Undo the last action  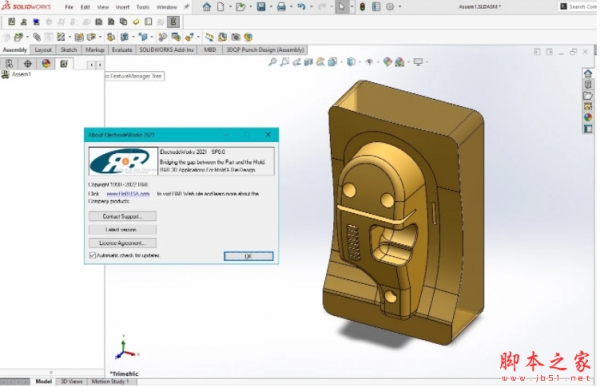point(302,7)
